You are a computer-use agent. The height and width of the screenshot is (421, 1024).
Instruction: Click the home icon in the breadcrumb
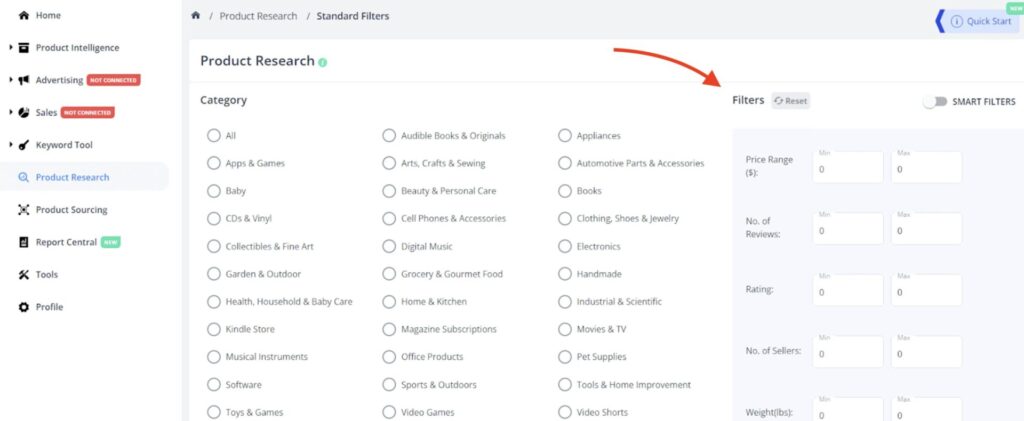coord(196,16)
